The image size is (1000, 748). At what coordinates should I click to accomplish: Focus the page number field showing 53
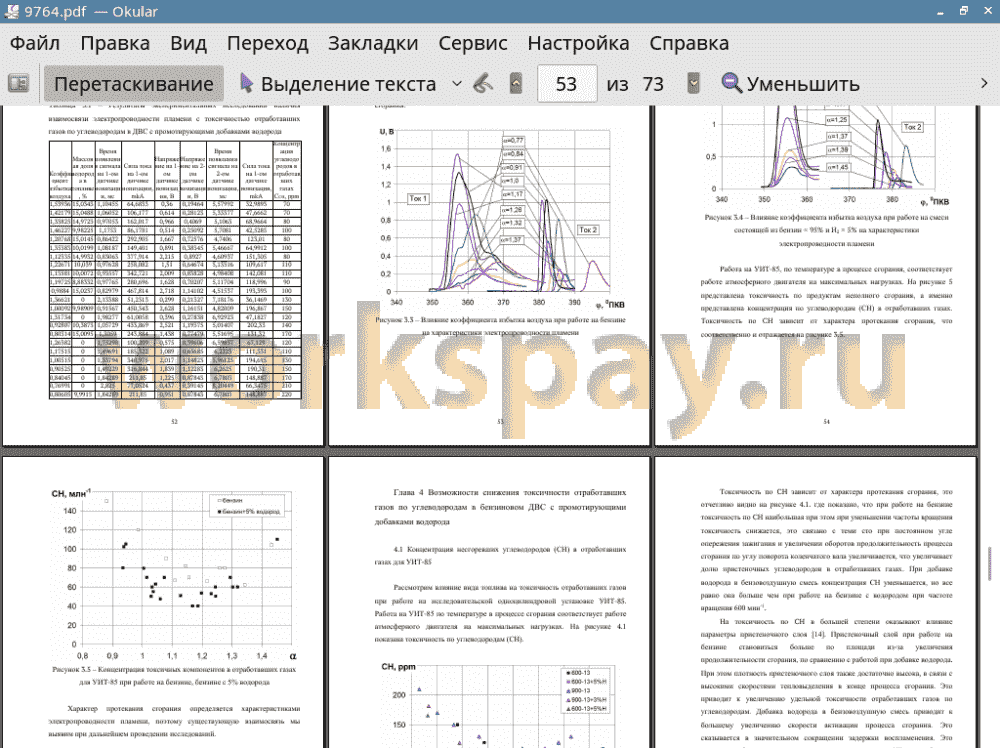tap(567, 84)
